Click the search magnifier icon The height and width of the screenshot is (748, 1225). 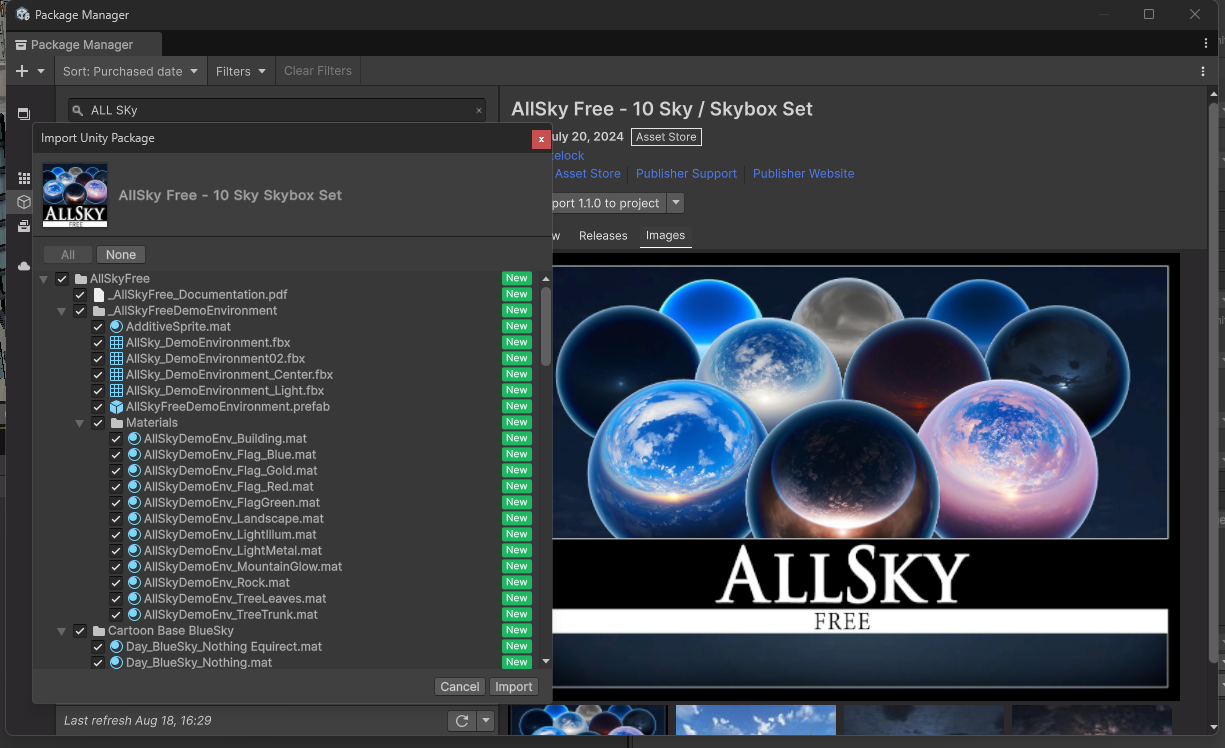(79, 110)
